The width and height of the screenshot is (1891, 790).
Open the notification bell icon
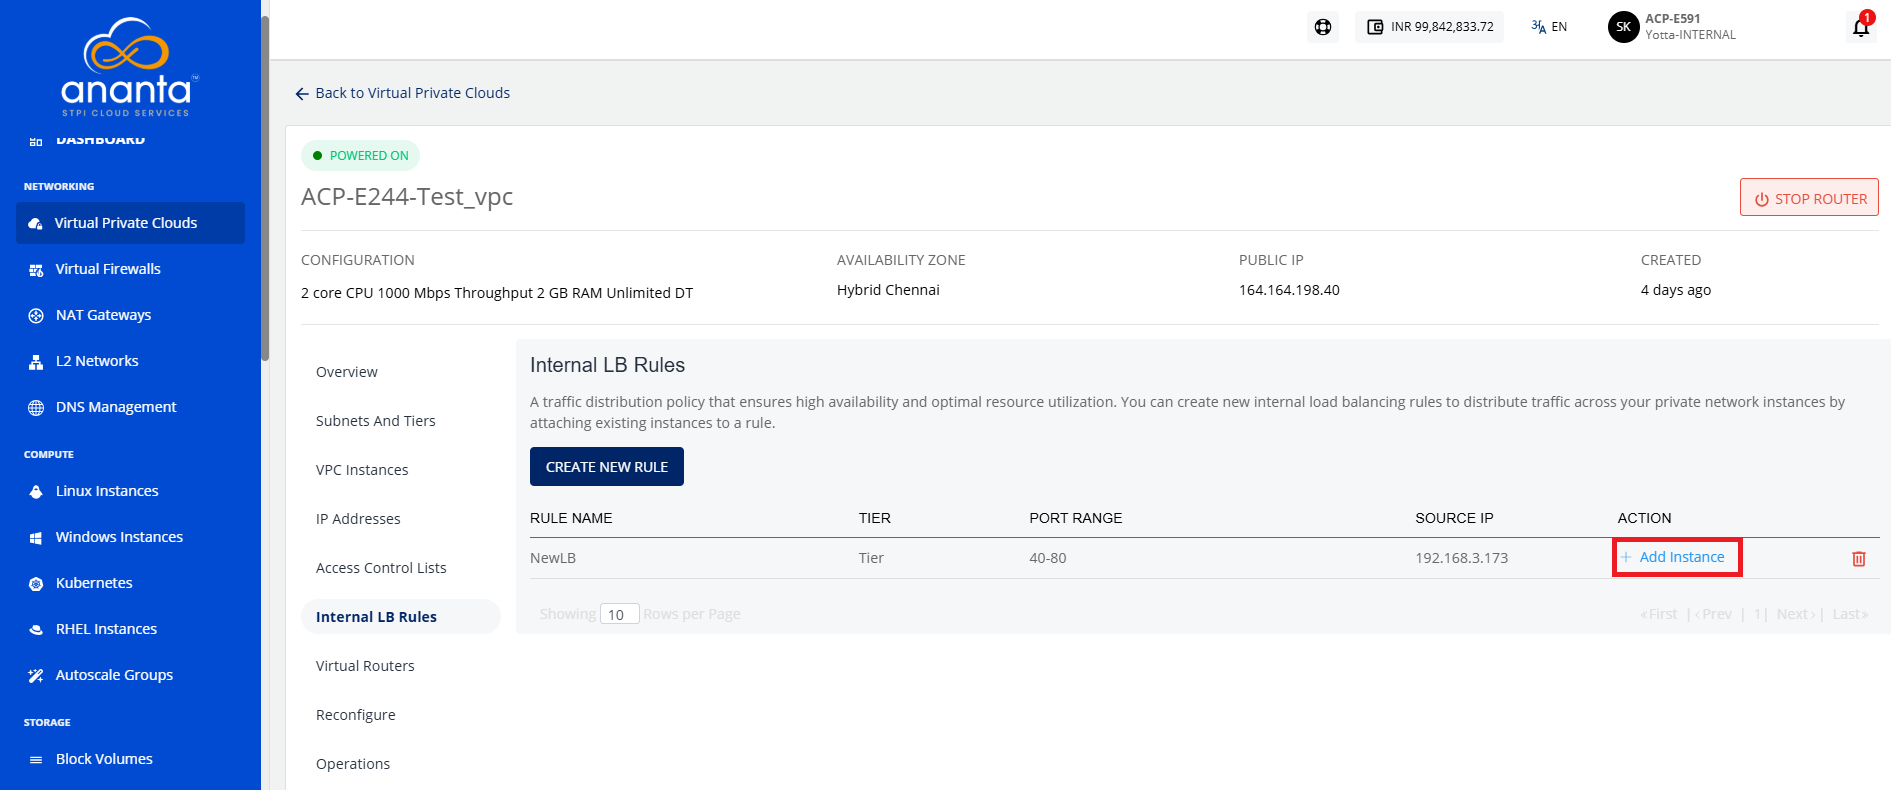1861,27
